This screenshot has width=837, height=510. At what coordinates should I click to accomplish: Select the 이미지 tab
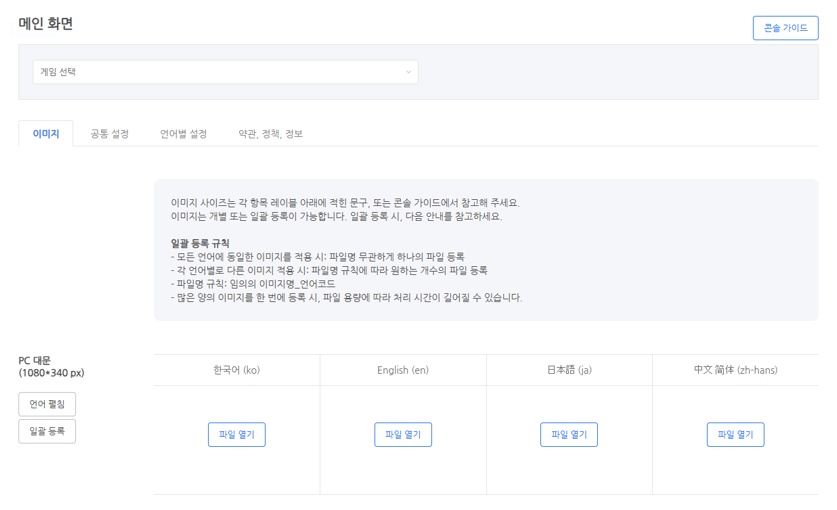46,134
